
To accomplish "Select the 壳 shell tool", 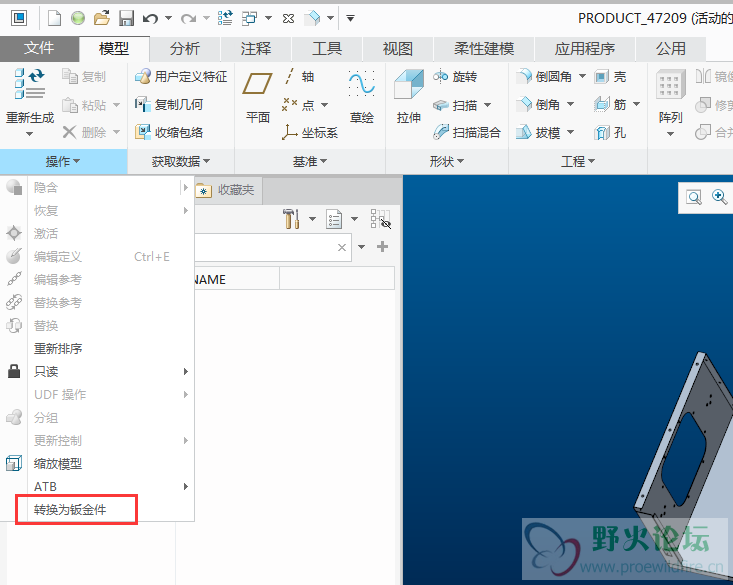I will [x=610, y=76].
